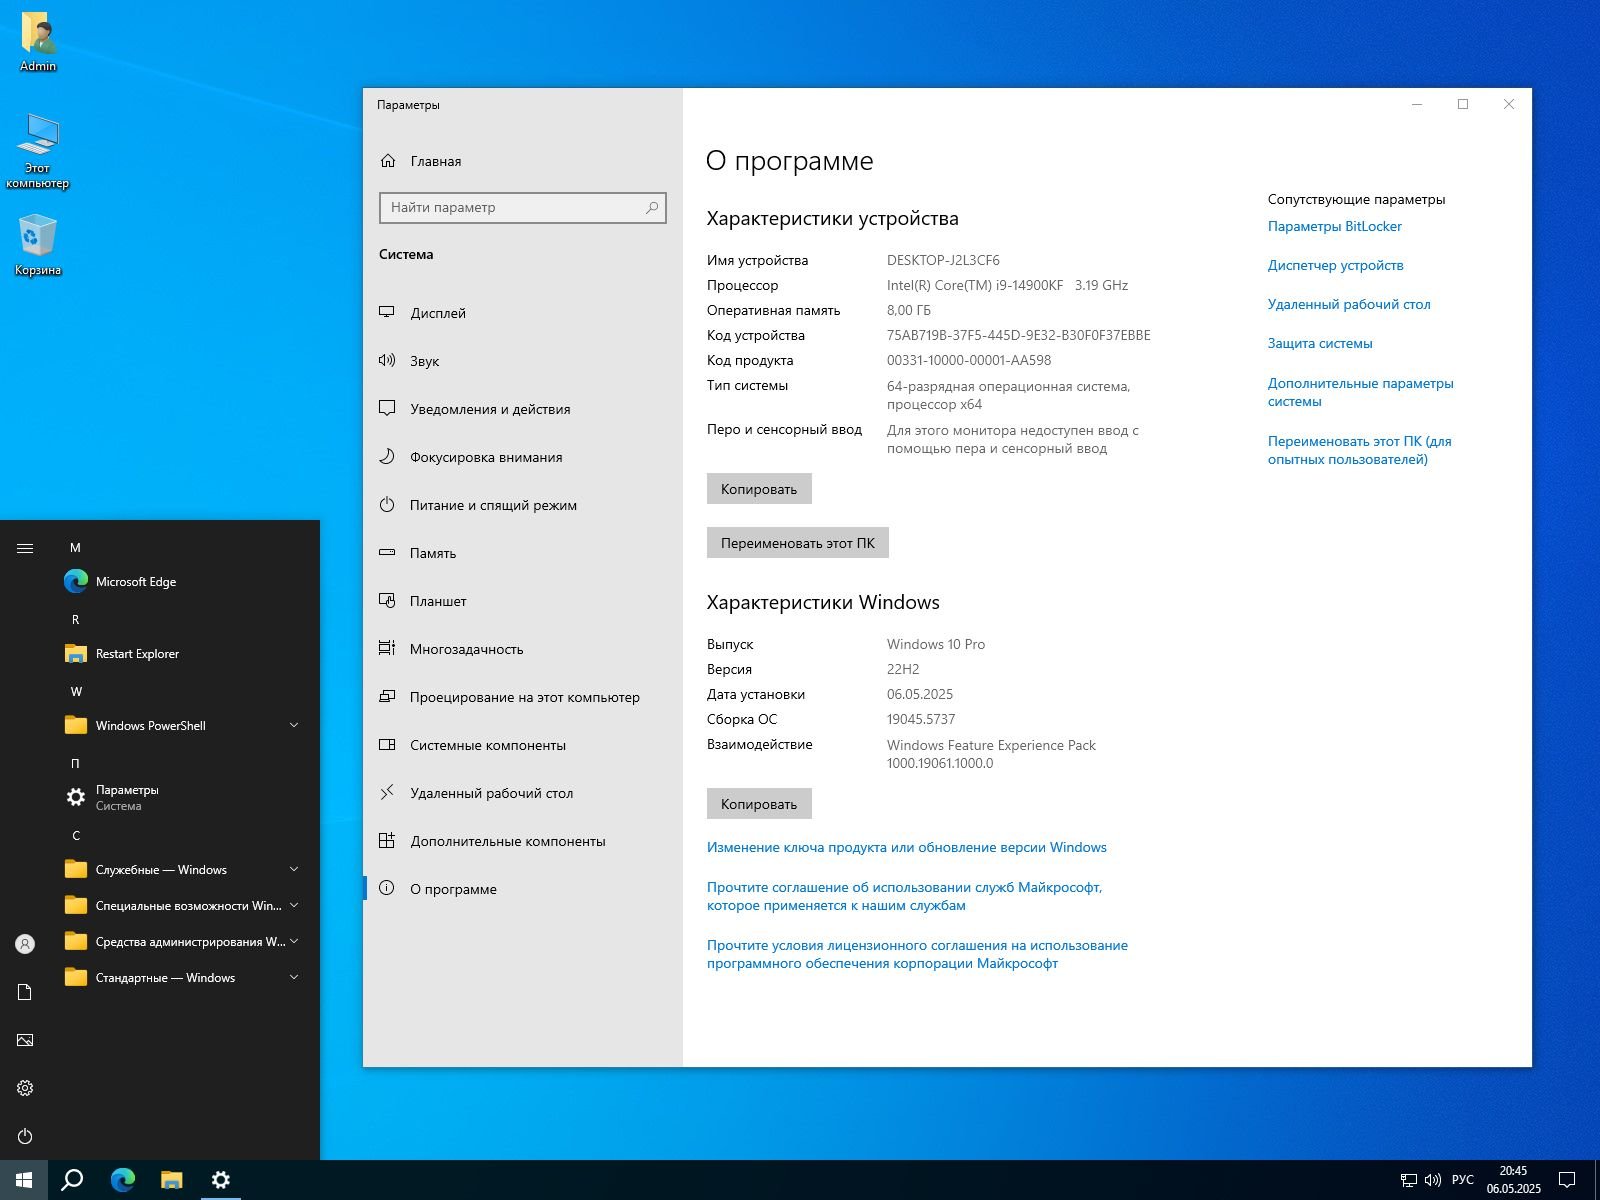Click the power icon for Питание и спящий режим
Viewport: 1600px width, 1200px height.
387,504
